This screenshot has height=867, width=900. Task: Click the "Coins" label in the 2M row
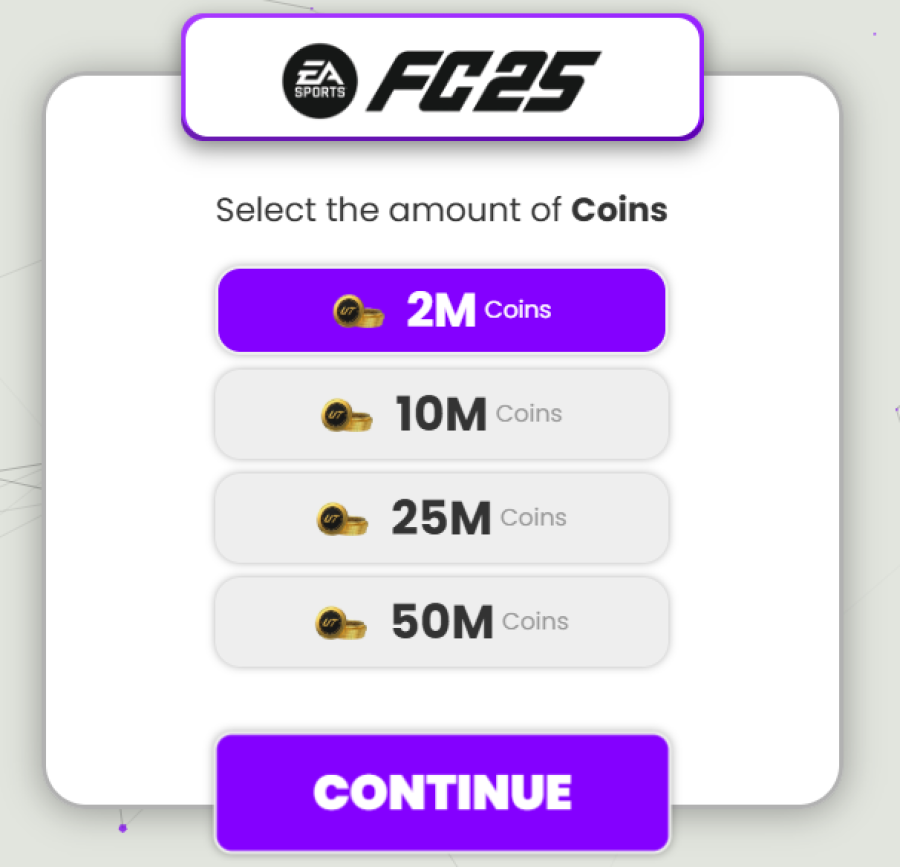pyautogui.click(x=518, y=310)
